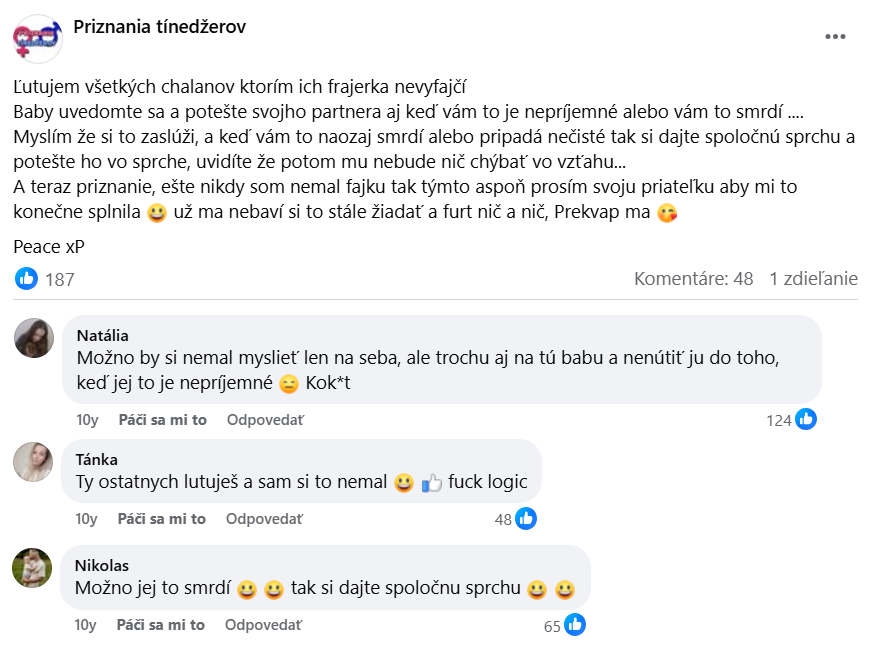Image resolution: width=869 pixels, height=648 pixels.
Task: Reply to Natália's comment via Odpovedať
Action: [265, 420]
